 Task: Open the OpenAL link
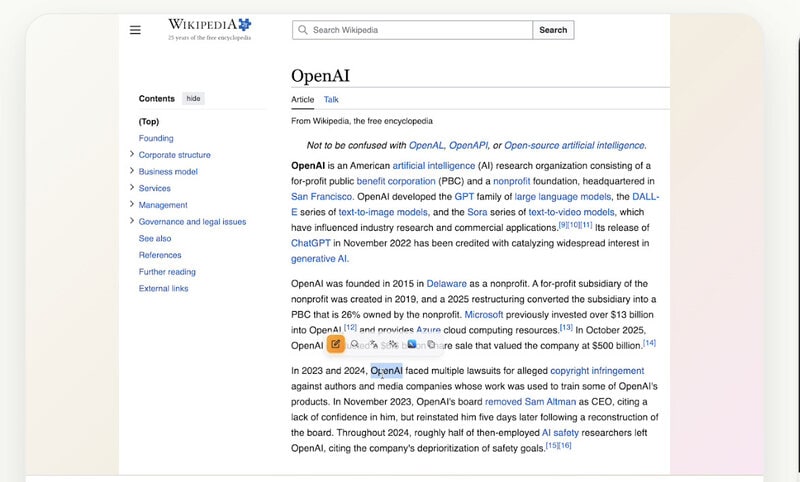(427, 145)
